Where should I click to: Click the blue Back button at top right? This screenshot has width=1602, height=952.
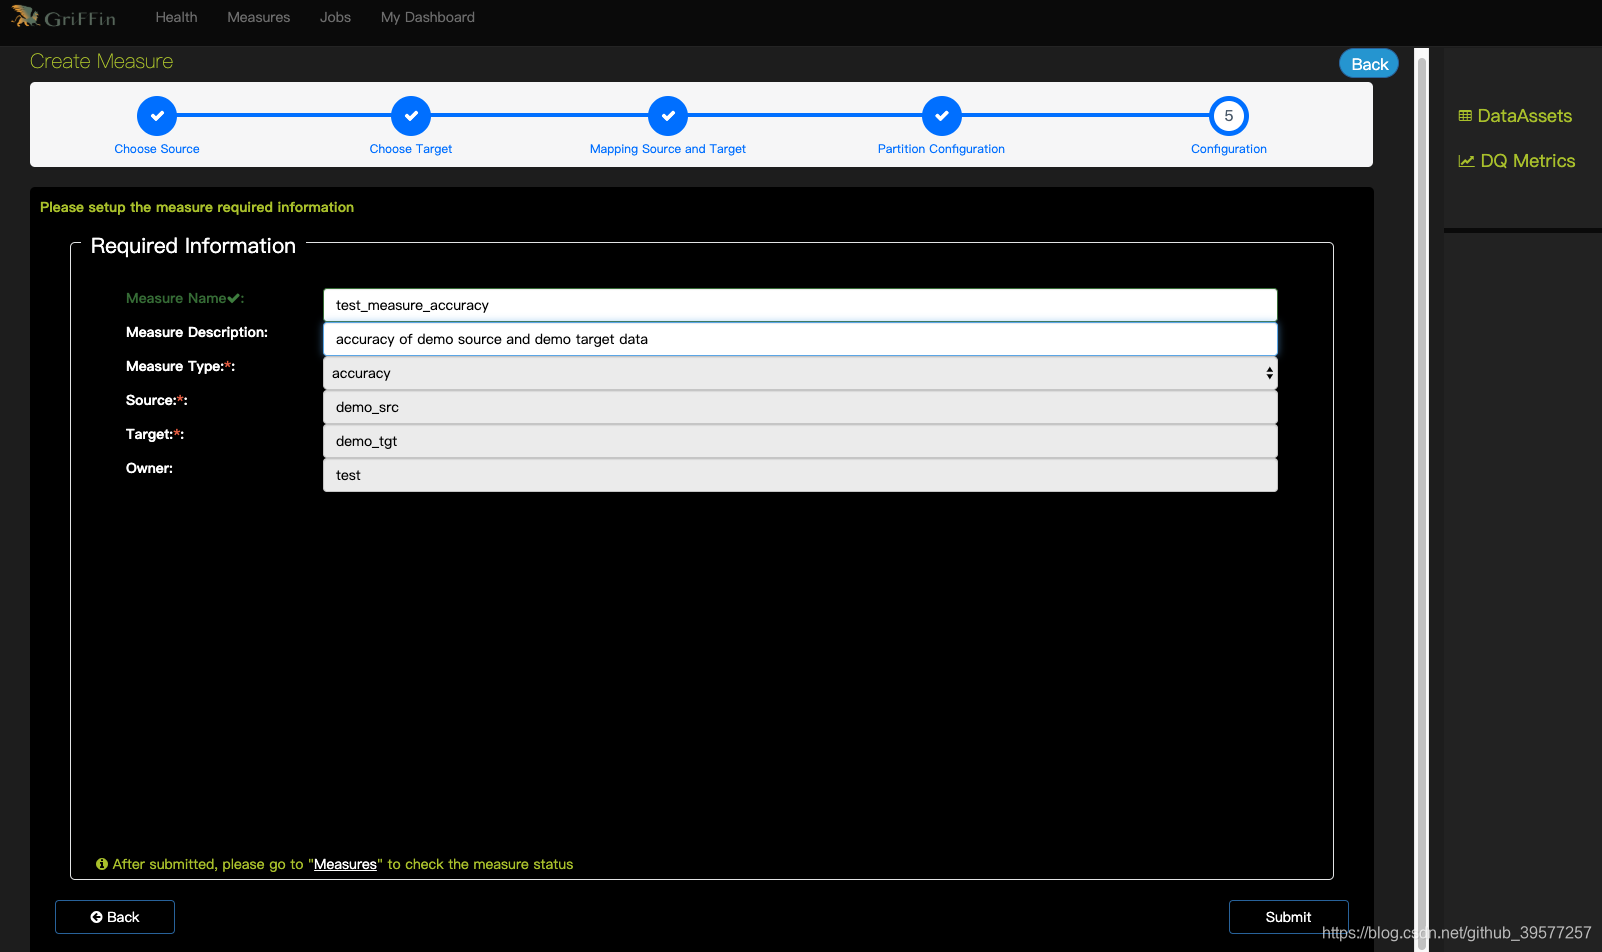tap(1369, 64)
